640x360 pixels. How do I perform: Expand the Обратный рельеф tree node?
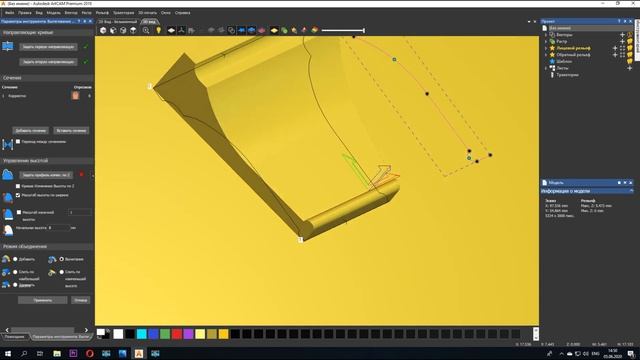coord(546,55)
